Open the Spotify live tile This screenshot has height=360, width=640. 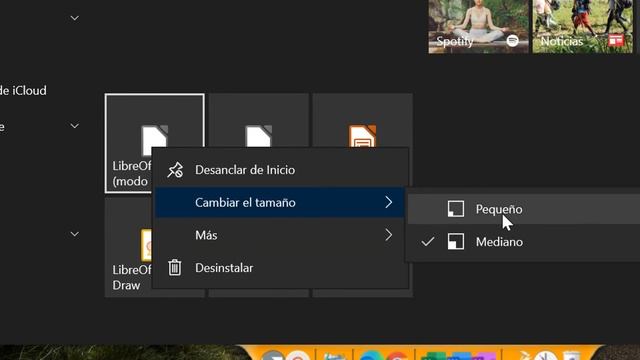pyautogui.click(x=478, y=27)
